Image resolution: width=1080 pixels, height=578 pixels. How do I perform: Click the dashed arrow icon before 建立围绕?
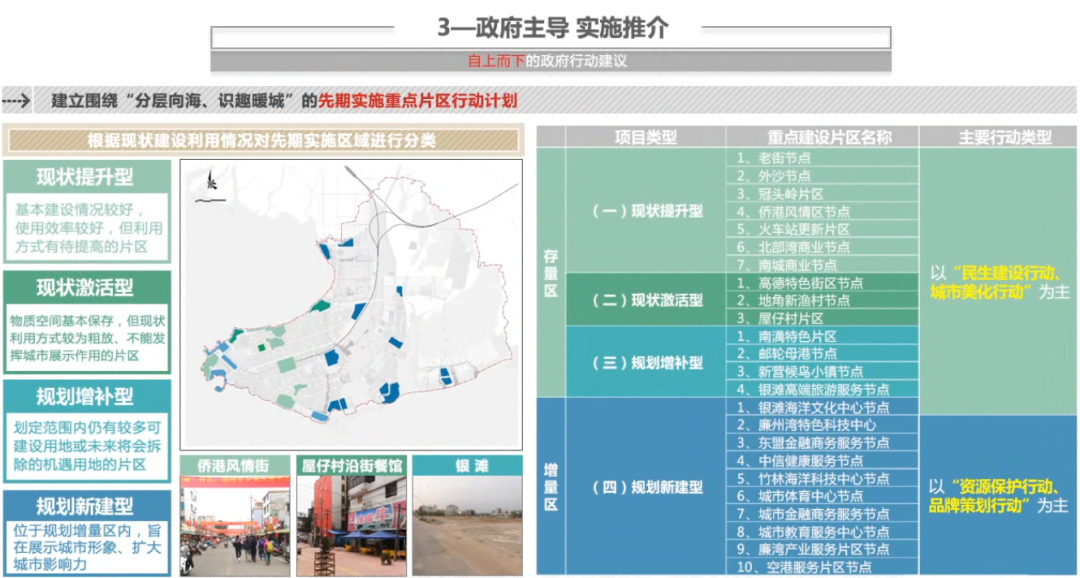pyautogui.click(x=15, y=101)
